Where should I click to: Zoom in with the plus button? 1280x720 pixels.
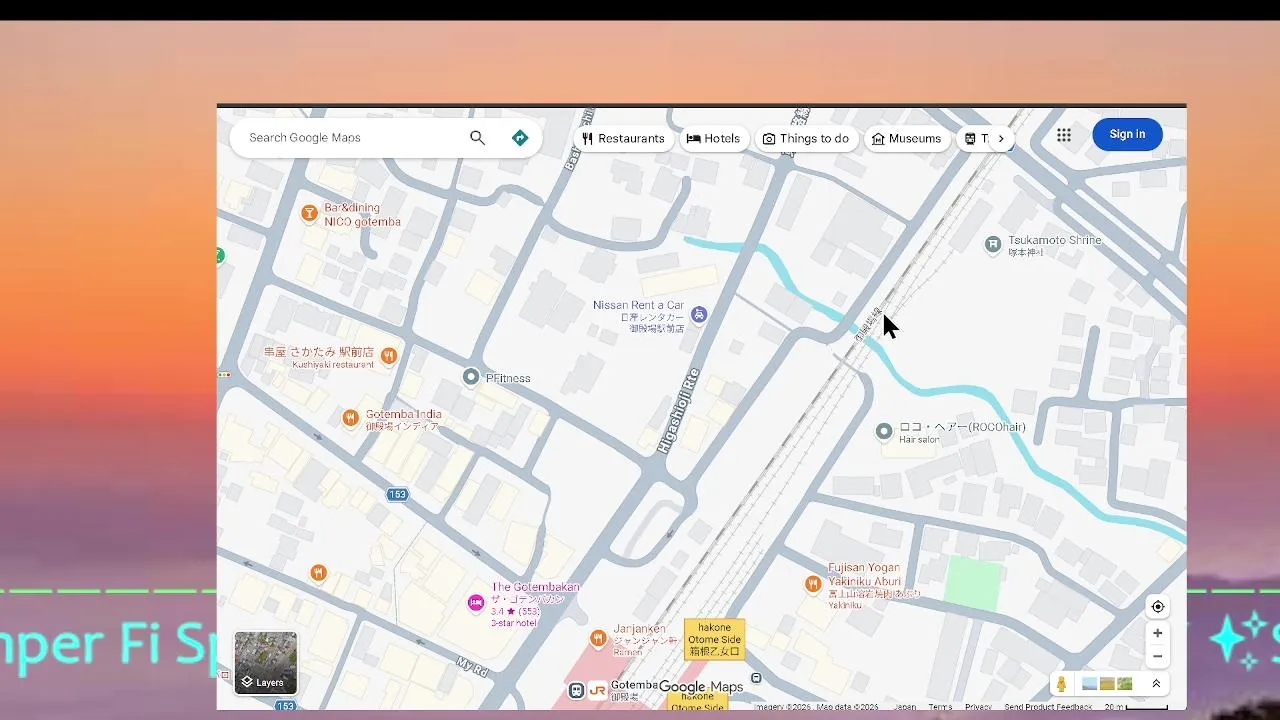coord(1157,633)
